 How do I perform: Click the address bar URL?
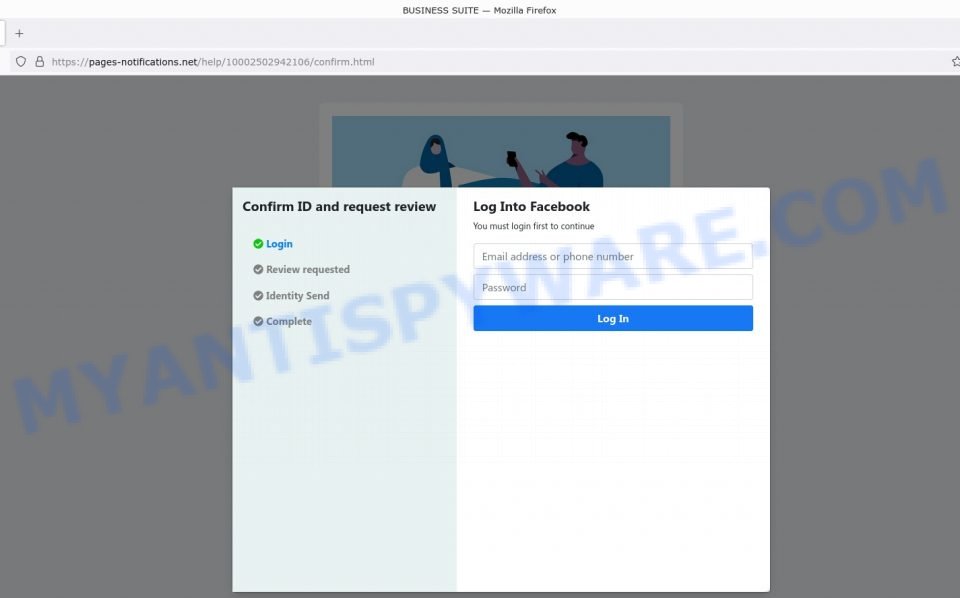215,61
